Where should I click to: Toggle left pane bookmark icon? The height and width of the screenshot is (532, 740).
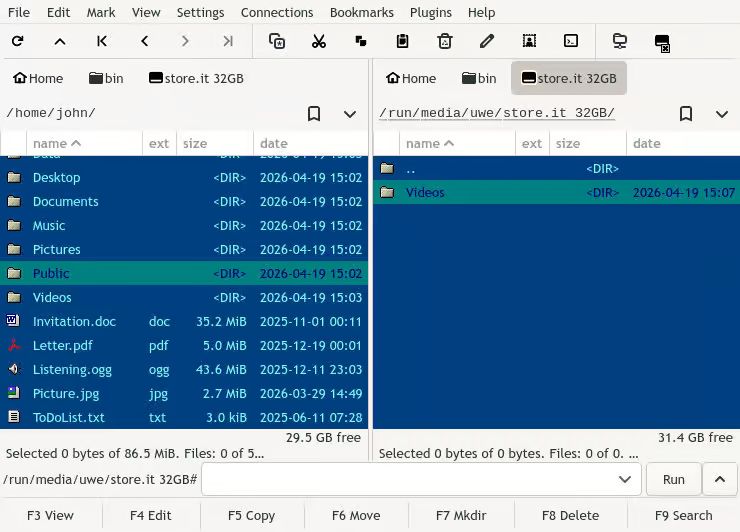(314, 114)
